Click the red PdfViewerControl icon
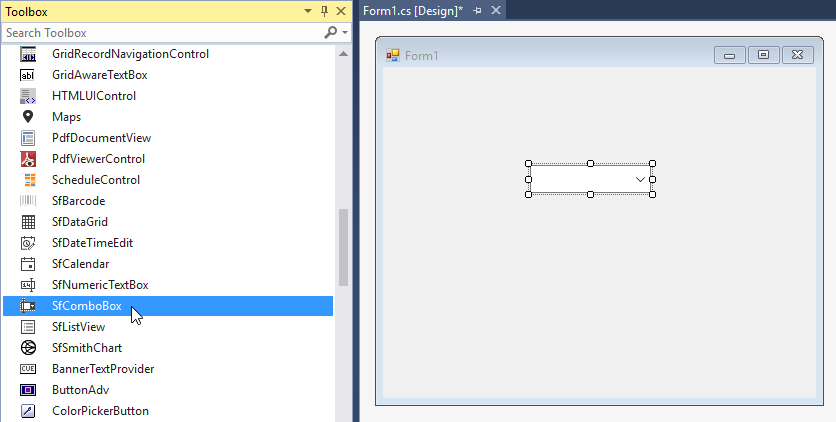Screen dimensions: 836x422 [28, 159]
